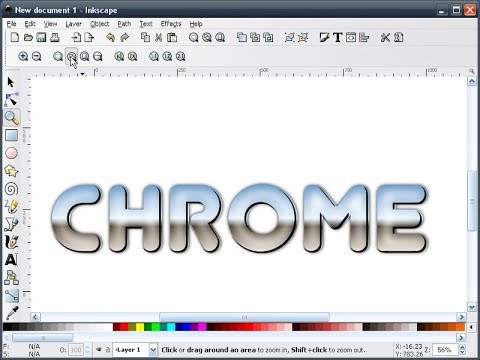Select the Ellipse tool

11,153
